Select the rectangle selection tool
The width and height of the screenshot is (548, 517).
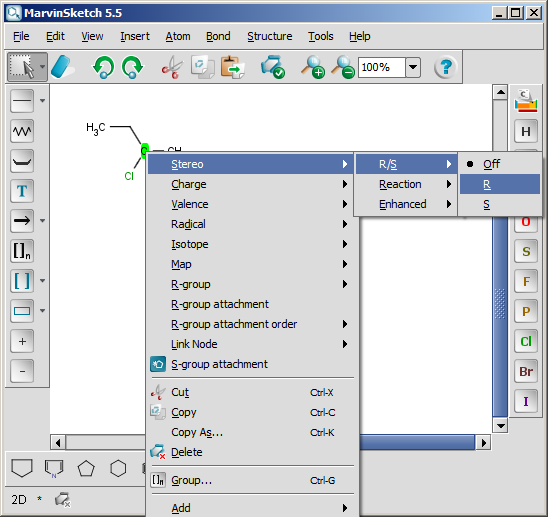click(x=22, y=66)
